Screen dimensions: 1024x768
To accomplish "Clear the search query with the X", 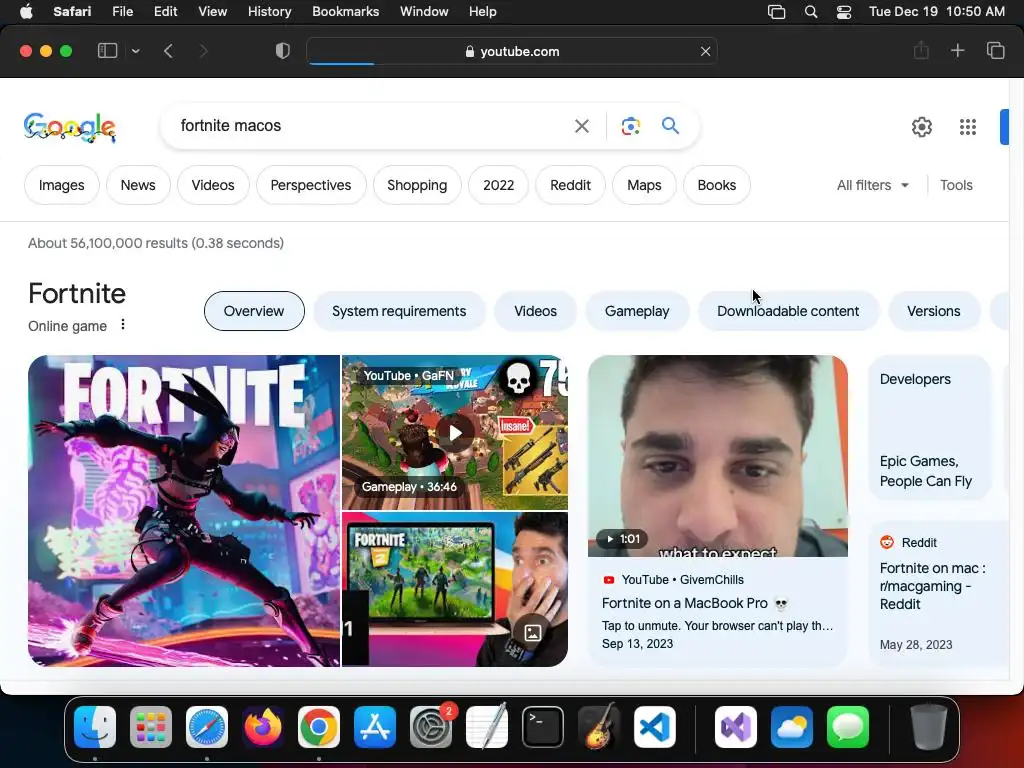I will click(x=582, y=126).
